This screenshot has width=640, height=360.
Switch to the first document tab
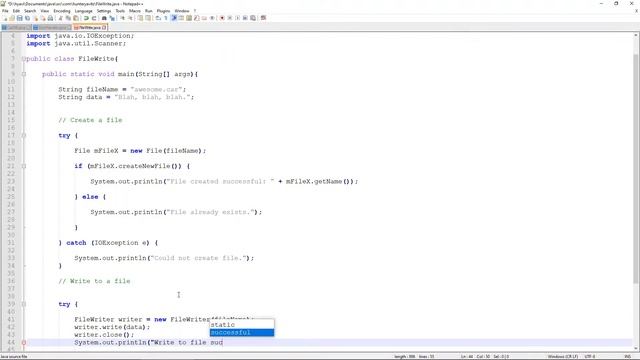coord(16,27)
